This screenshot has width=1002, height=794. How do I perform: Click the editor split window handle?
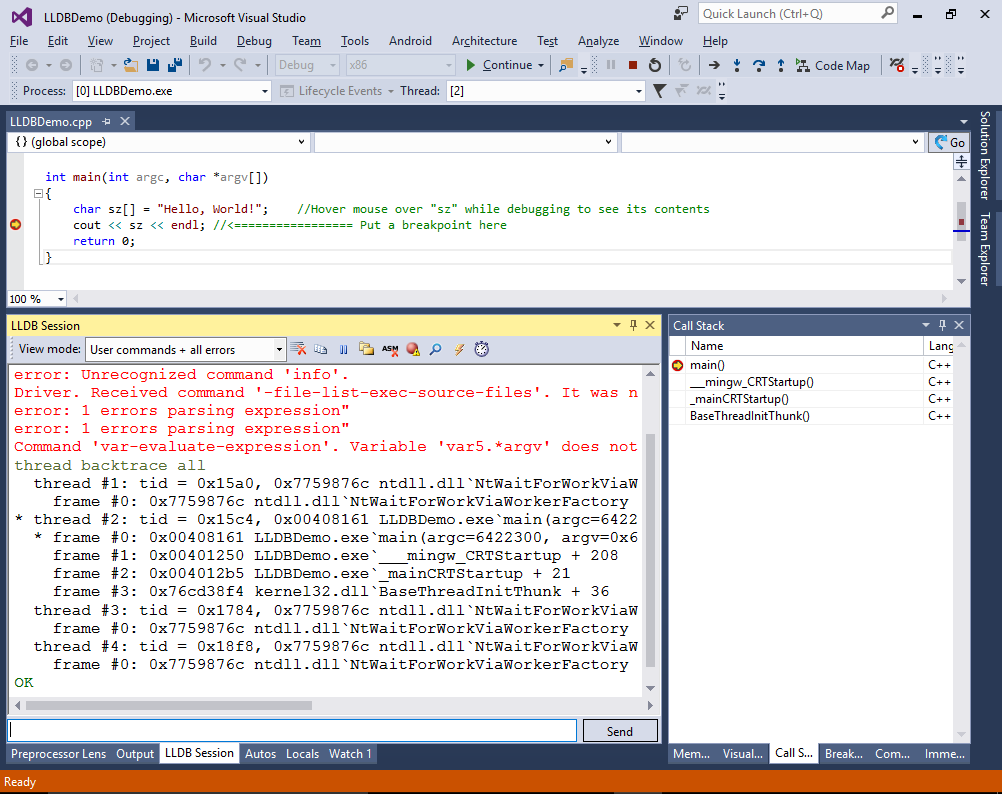pyautogui.click(x=961, y=162)
